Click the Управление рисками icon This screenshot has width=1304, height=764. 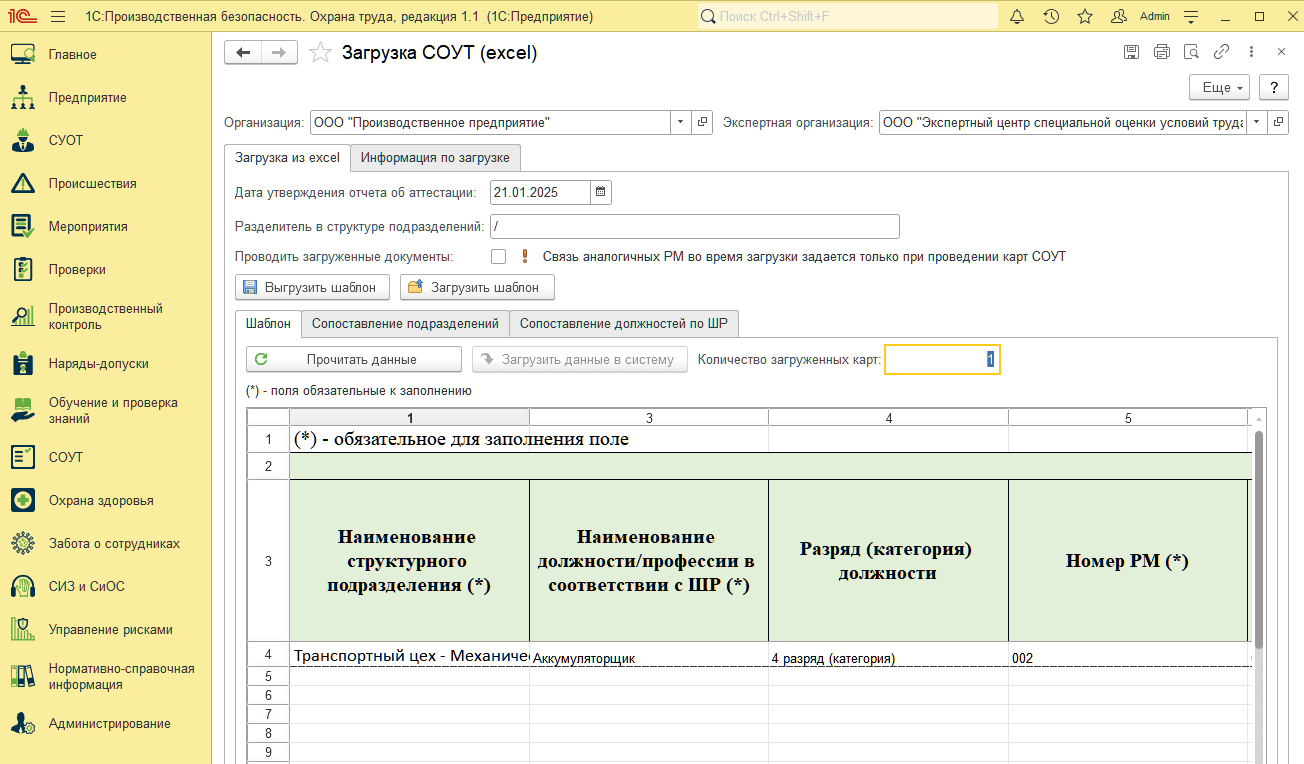(x=23, y=629)
